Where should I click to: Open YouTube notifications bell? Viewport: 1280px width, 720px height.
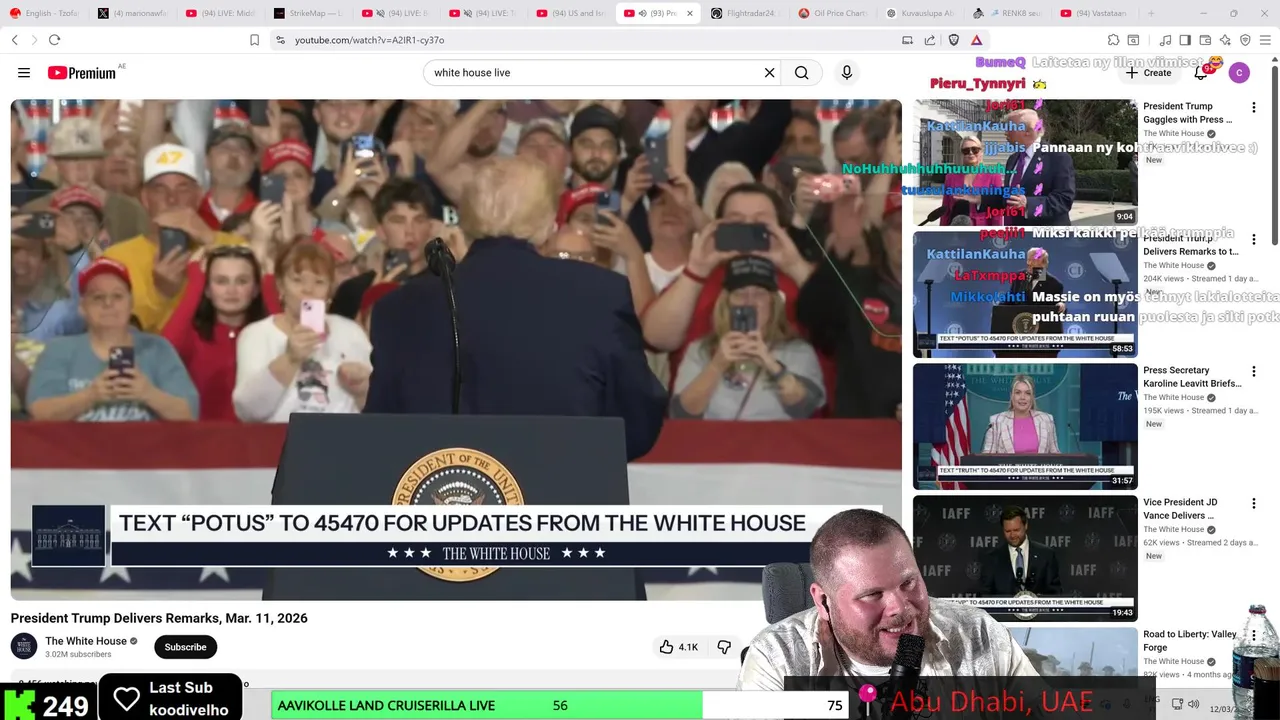tap(1201, 73)
